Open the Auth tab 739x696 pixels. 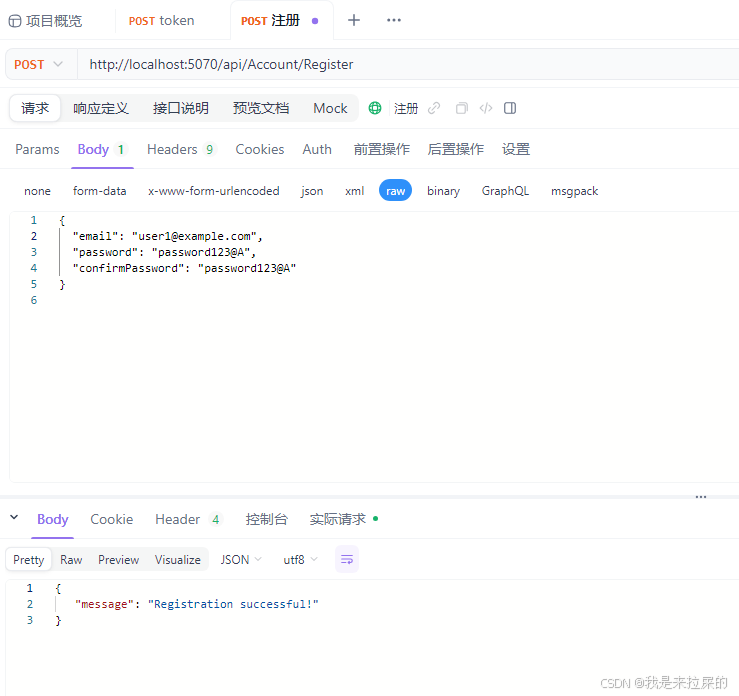coord(317,149)
